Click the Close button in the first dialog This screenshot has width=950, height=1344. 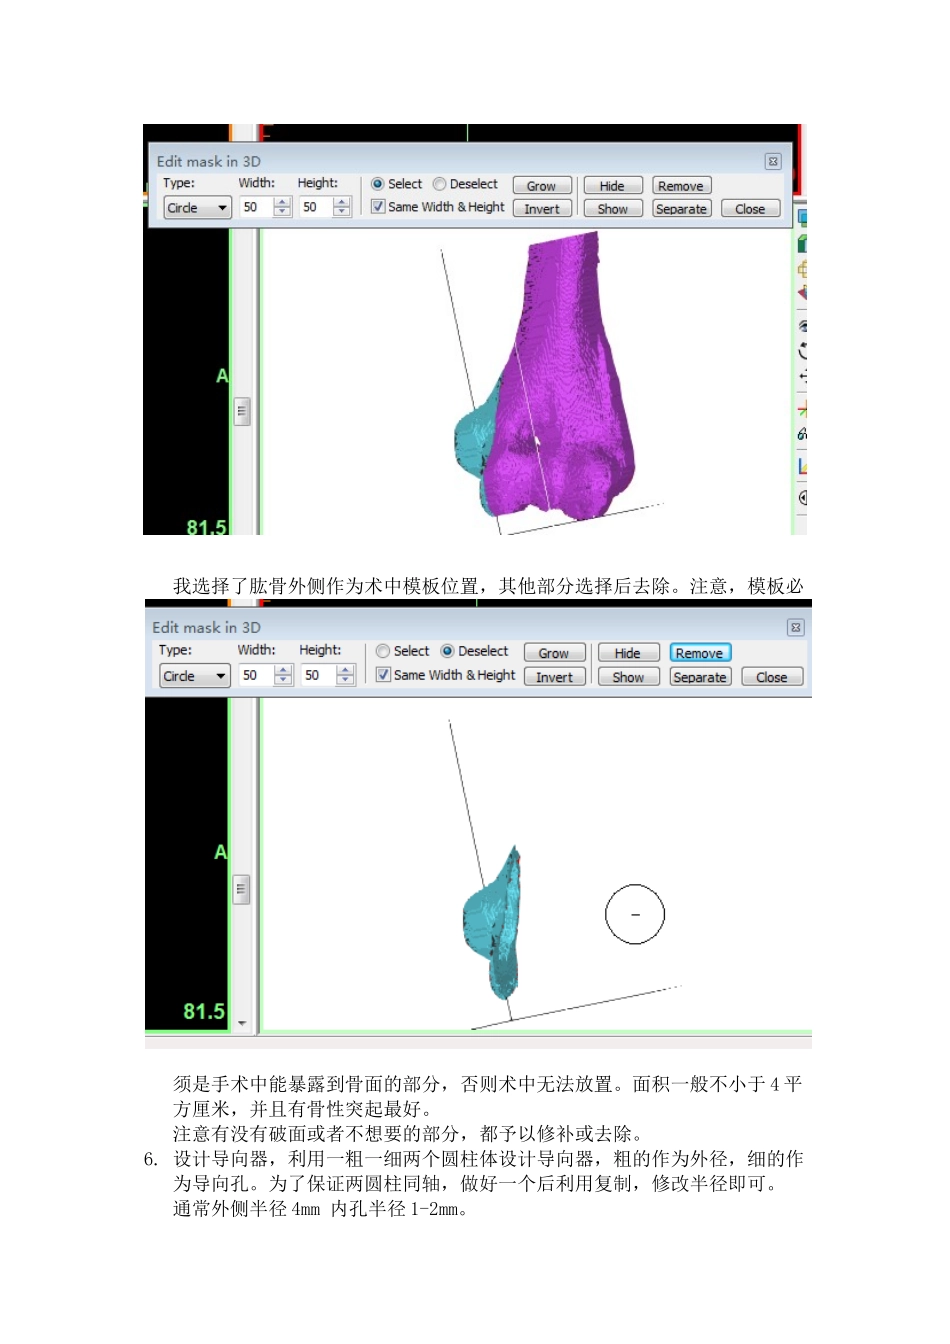click(x=750, y=209)
